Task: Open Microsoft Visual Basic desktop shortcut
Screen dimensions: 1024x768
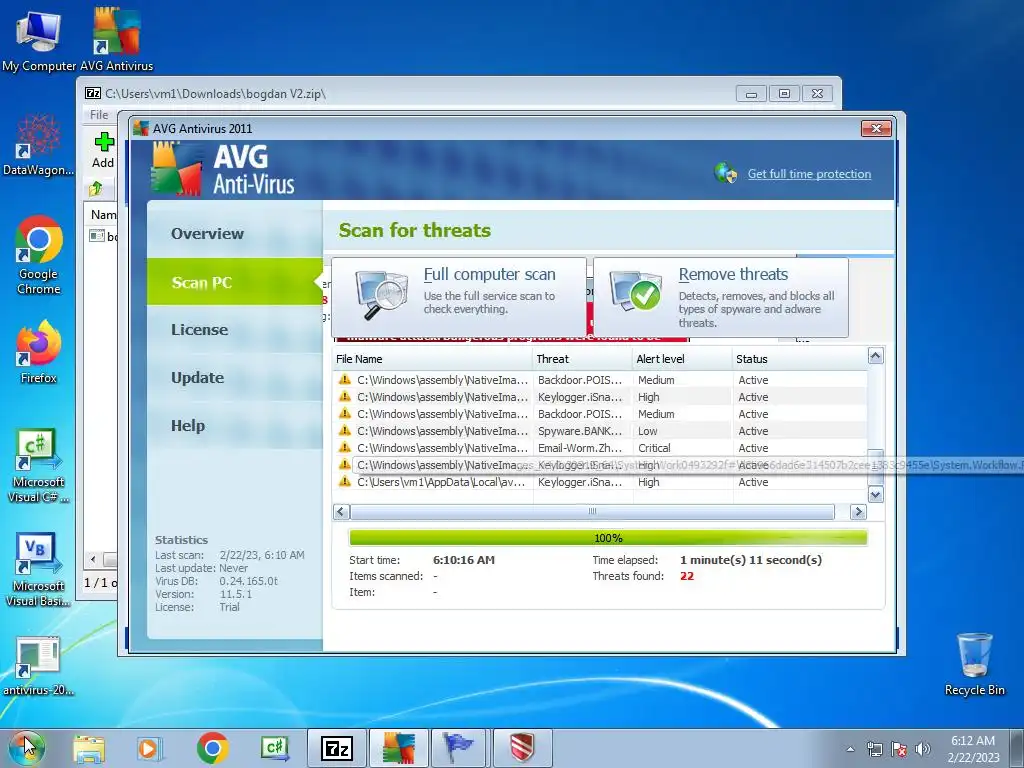Action: 39,569
